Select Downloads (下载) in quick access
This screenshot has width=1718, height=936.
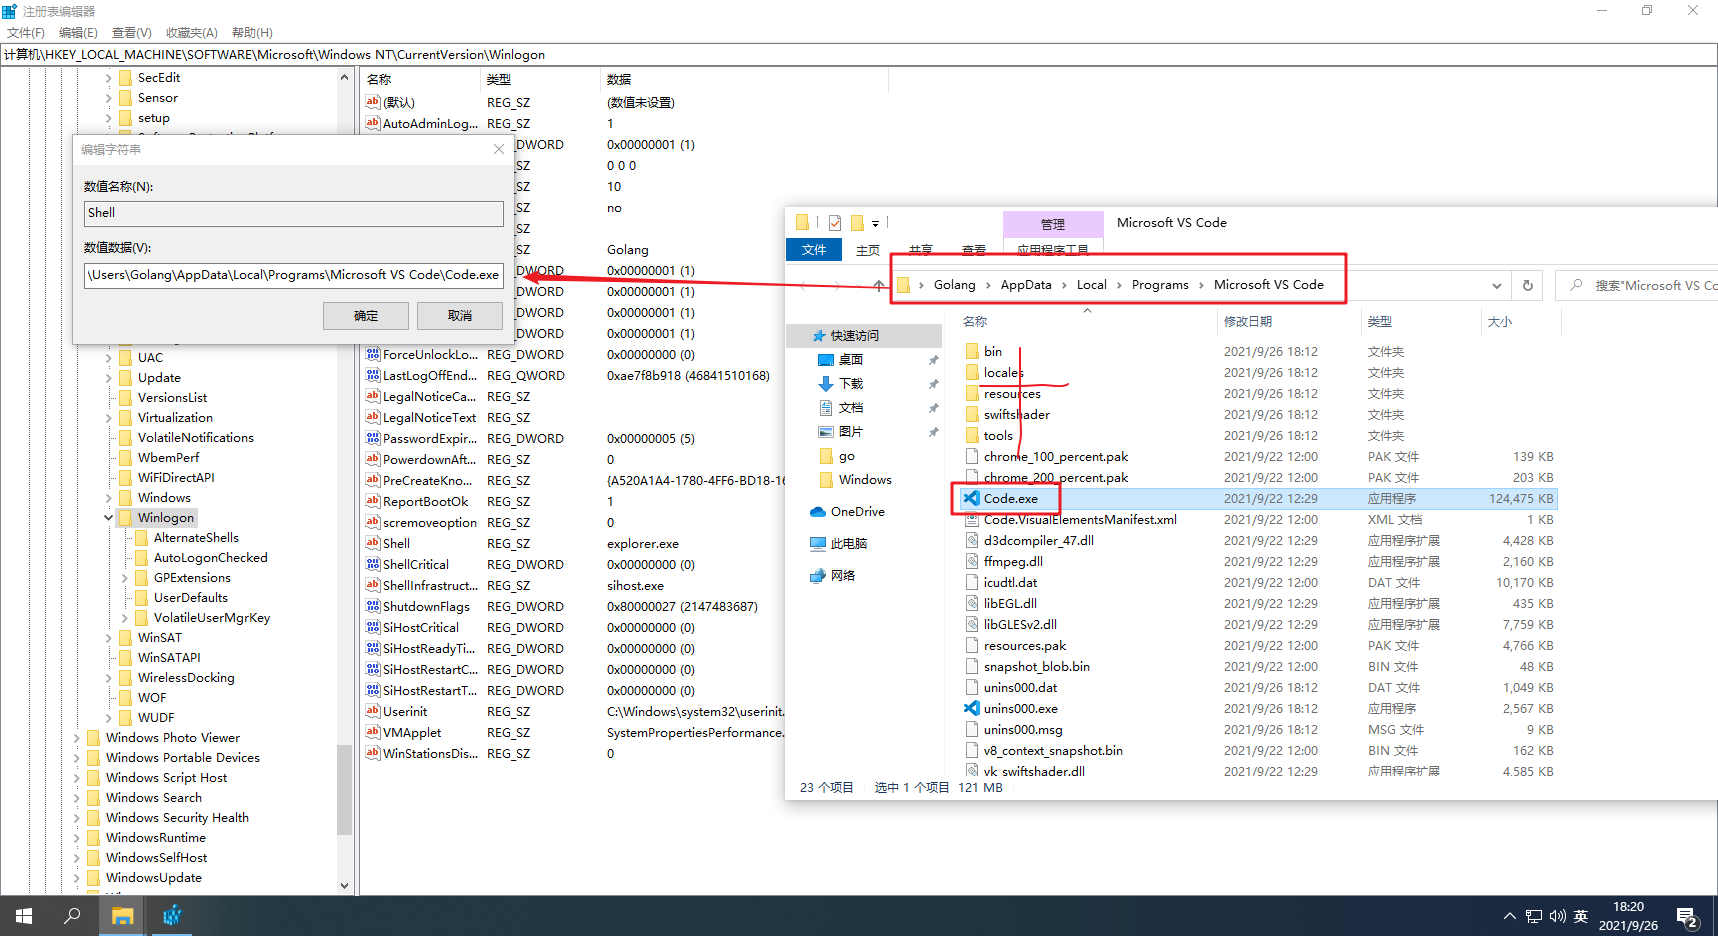[850, 383]
